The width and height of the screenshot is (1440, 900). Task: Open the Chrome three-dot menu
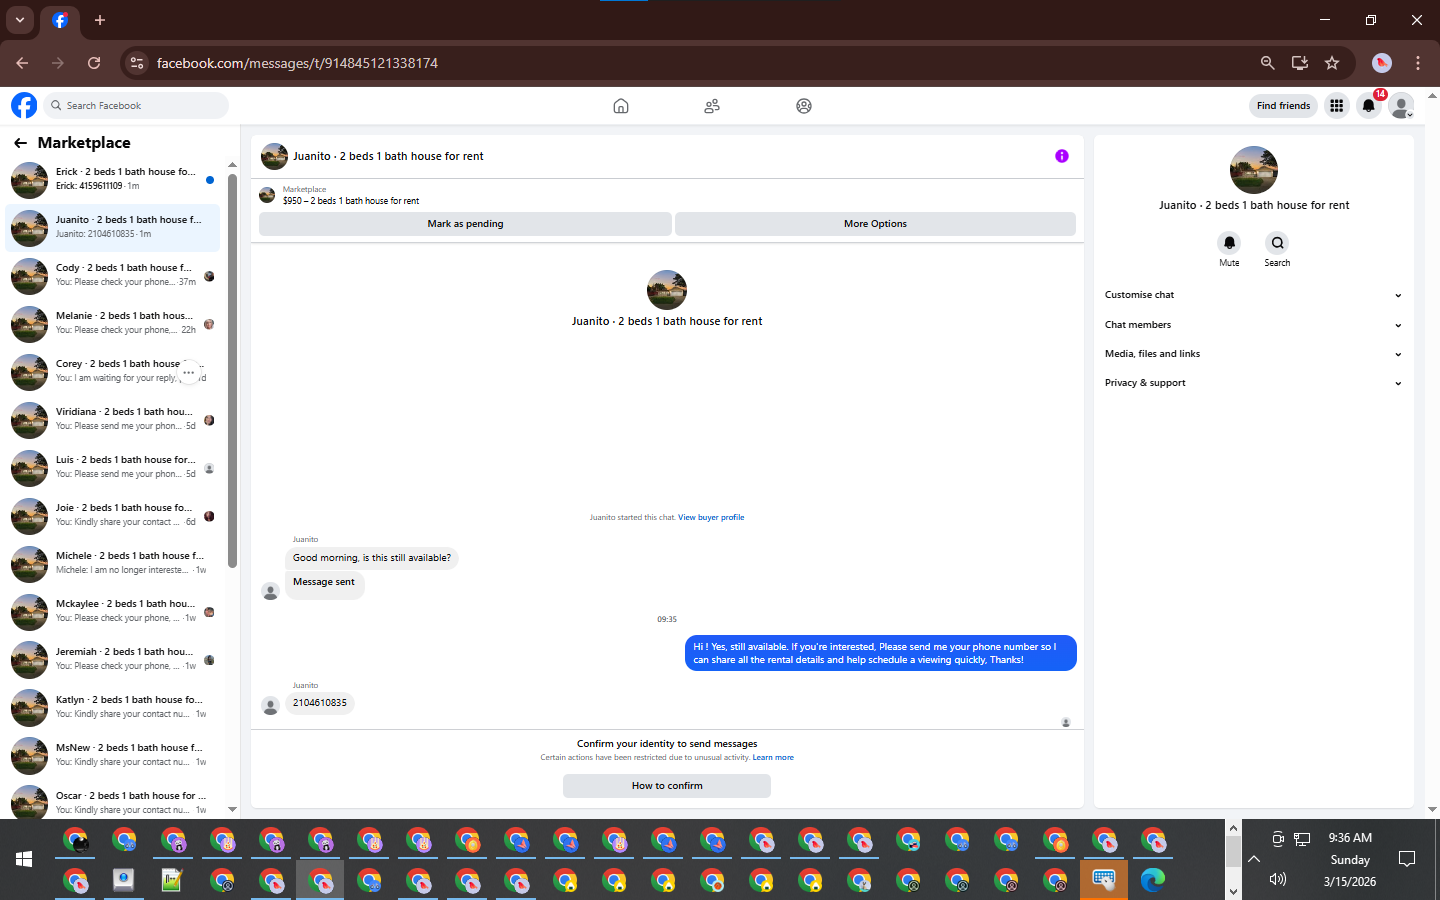(x=1418, y=63)
